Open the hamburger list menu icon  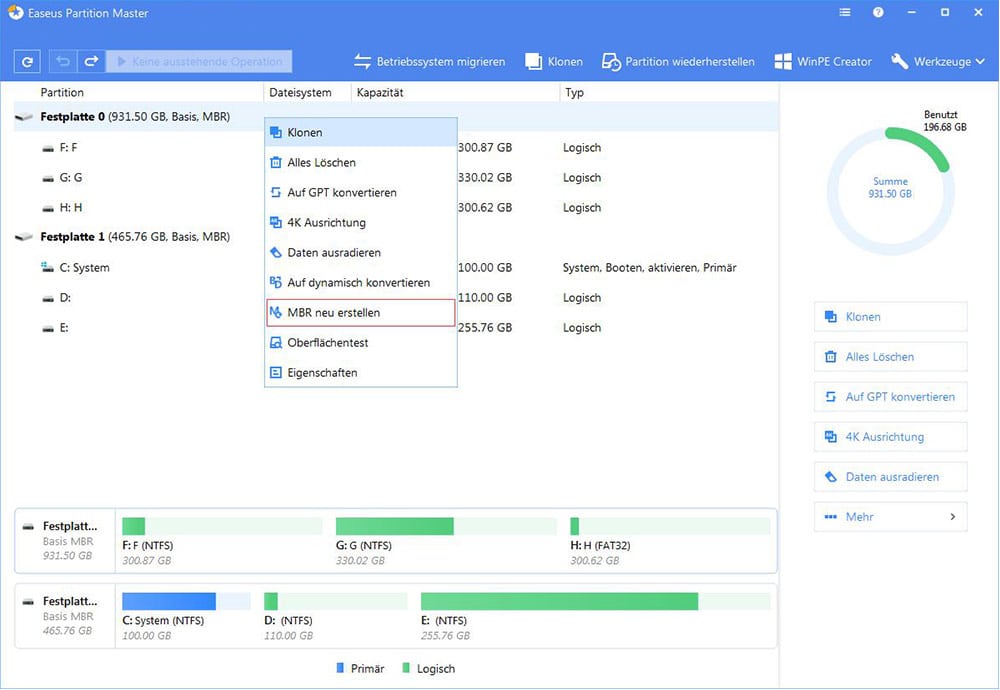pos(843,12)
